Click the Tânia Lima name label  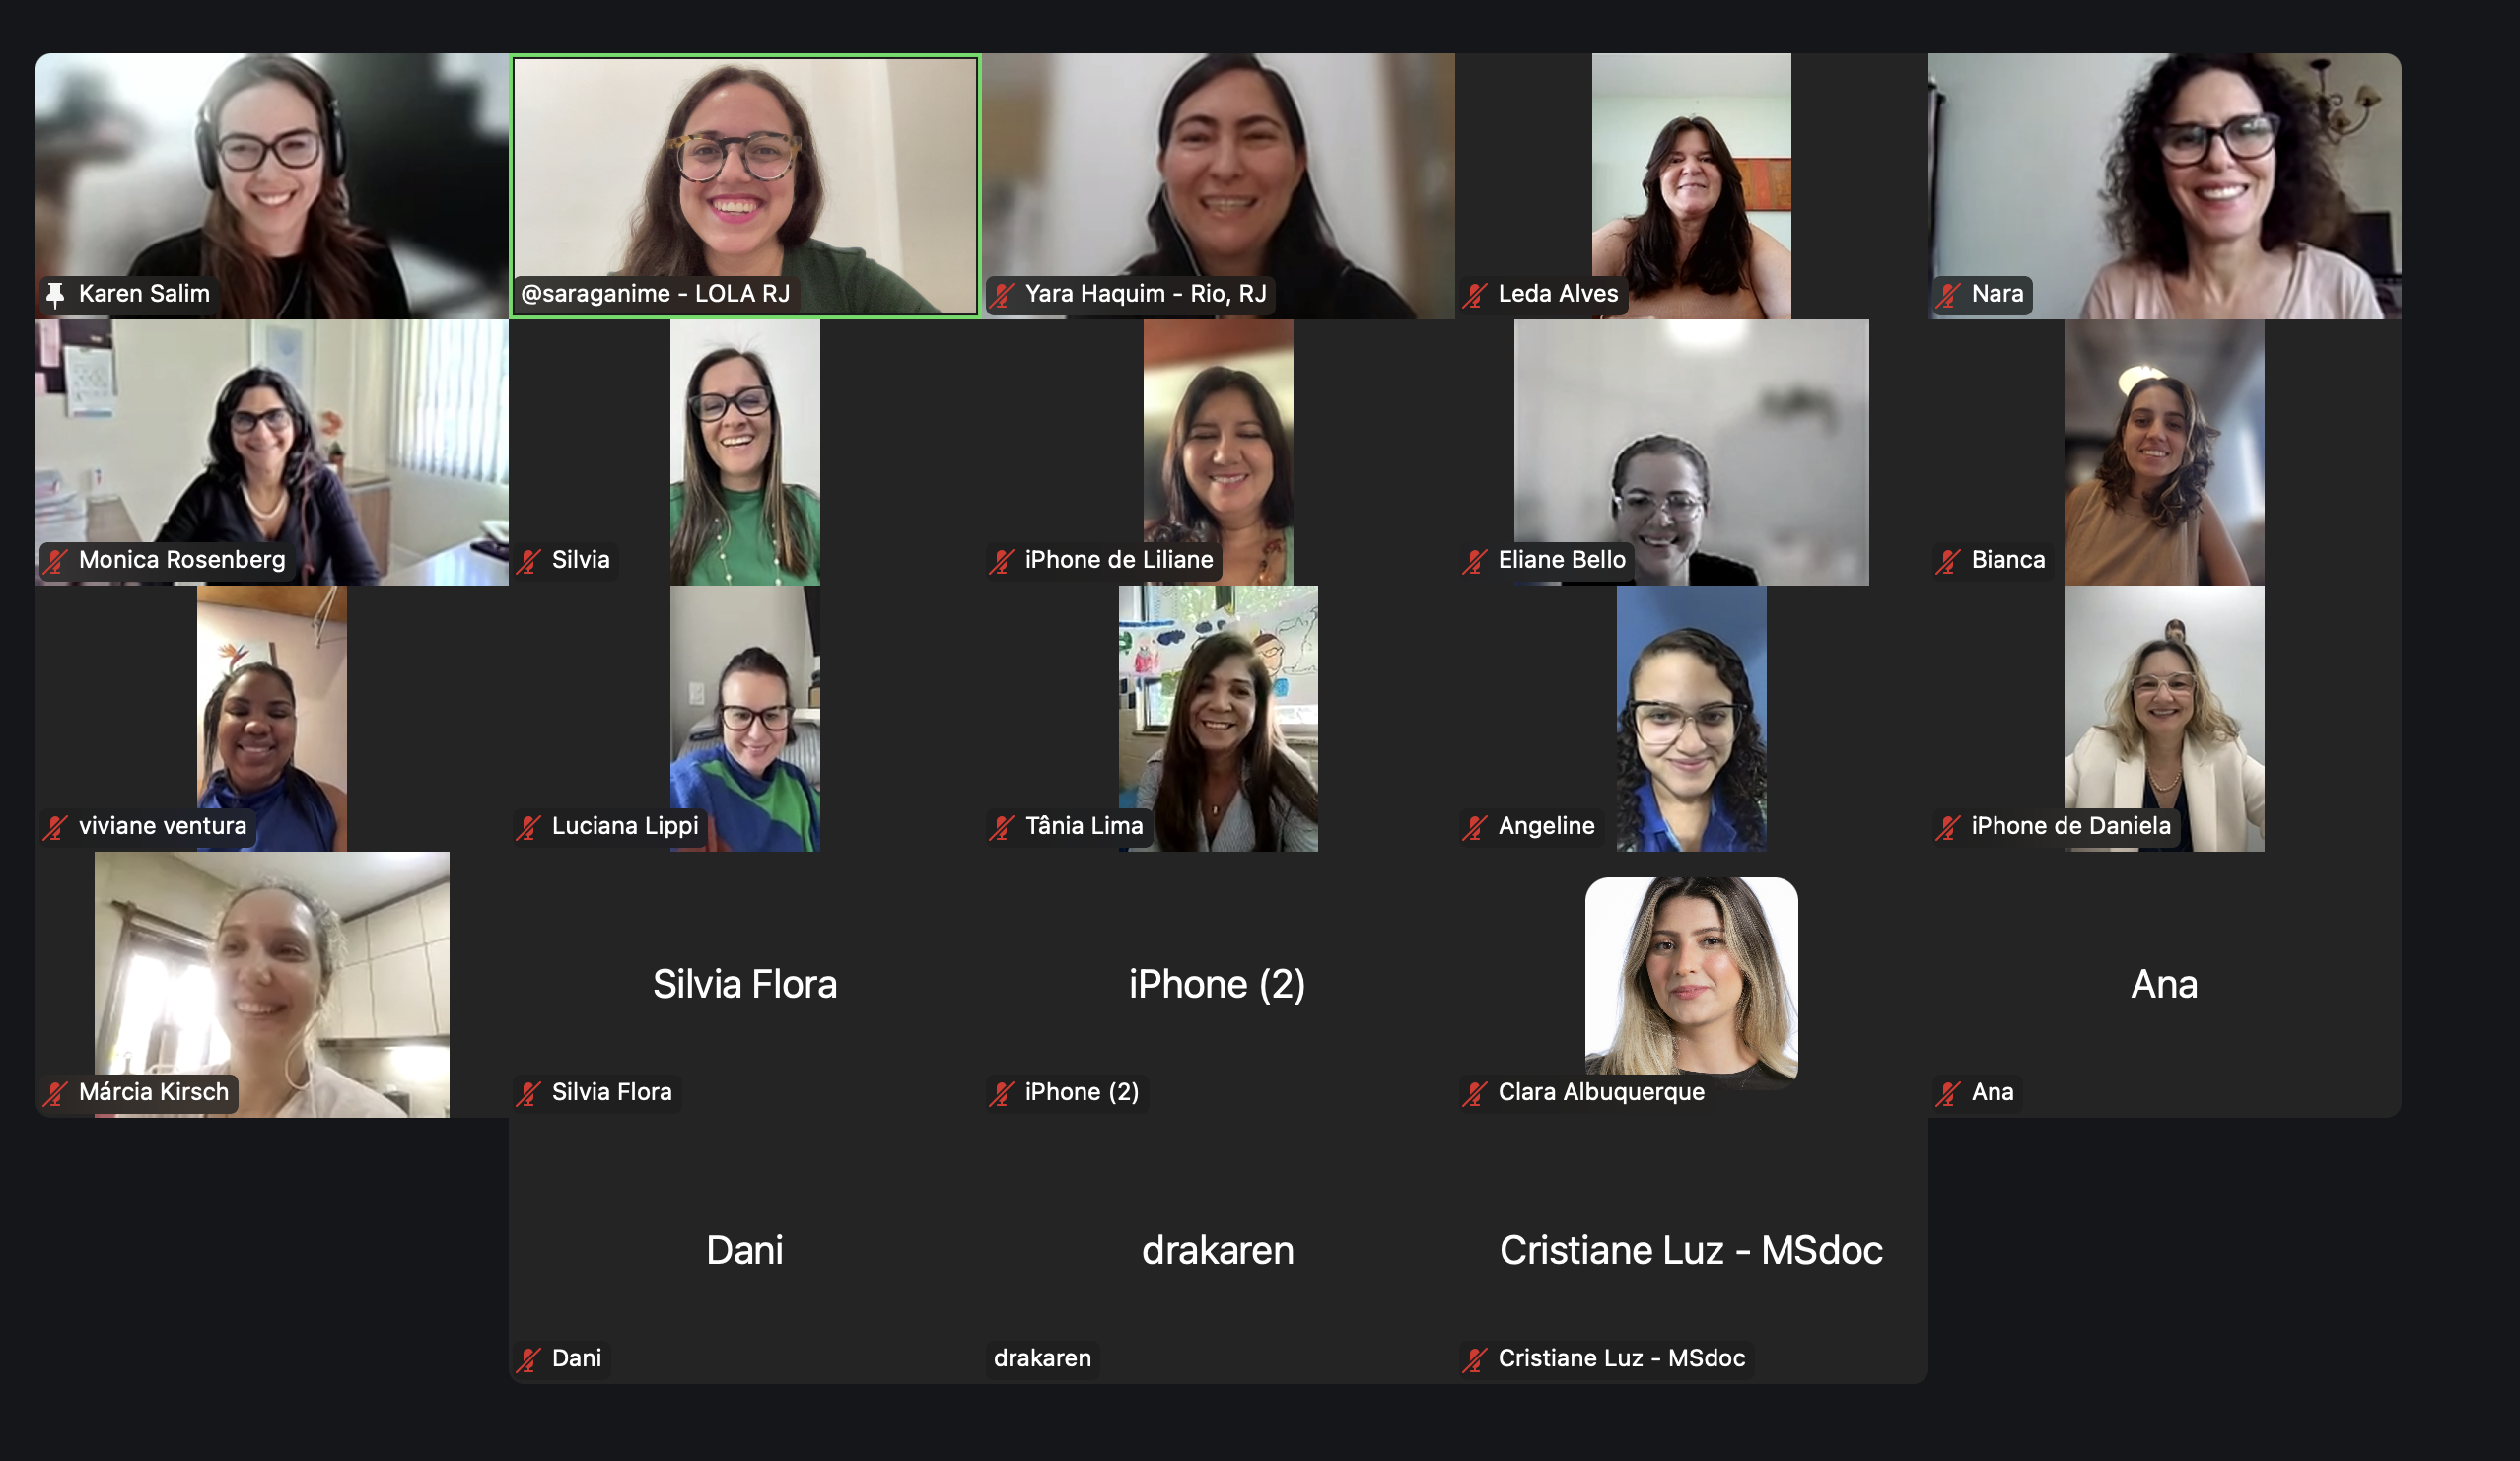point(1084,826)
